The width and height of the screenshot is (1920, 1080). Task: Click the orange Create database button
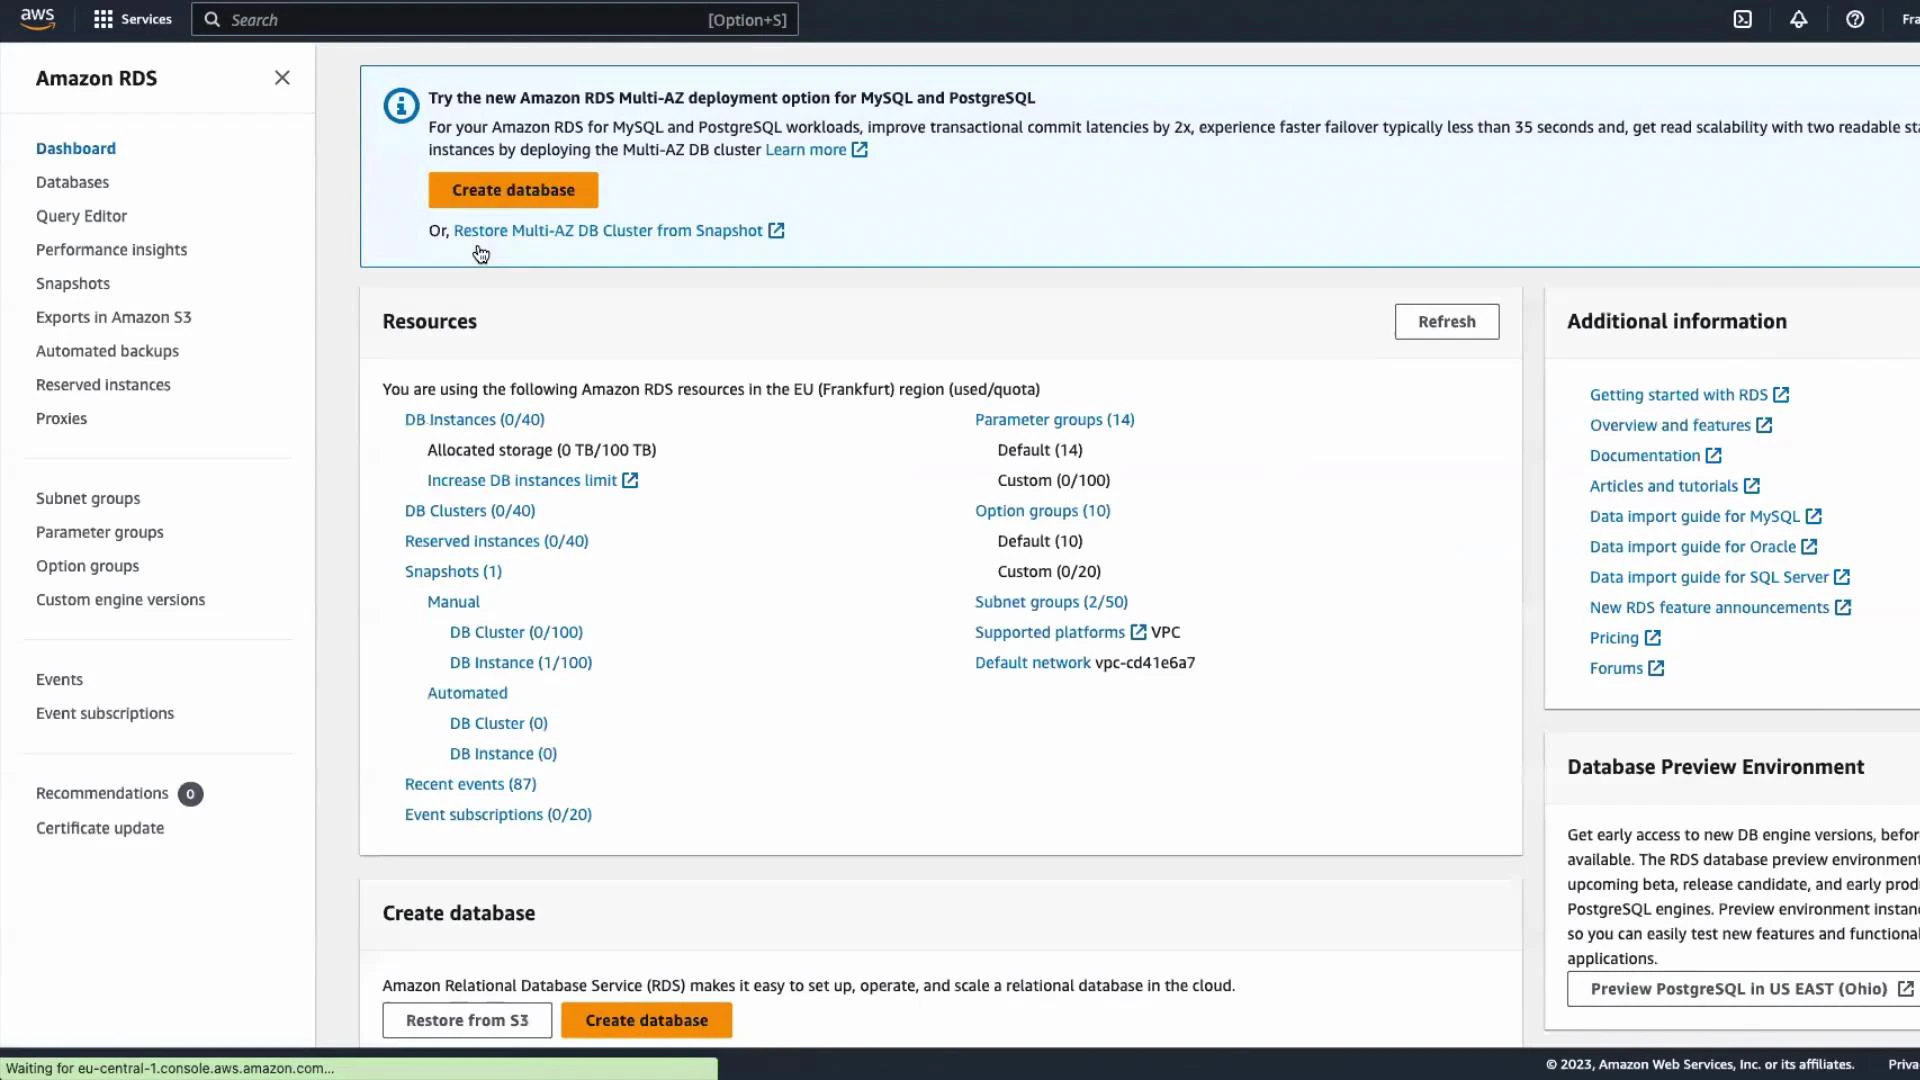click(512, 190)
